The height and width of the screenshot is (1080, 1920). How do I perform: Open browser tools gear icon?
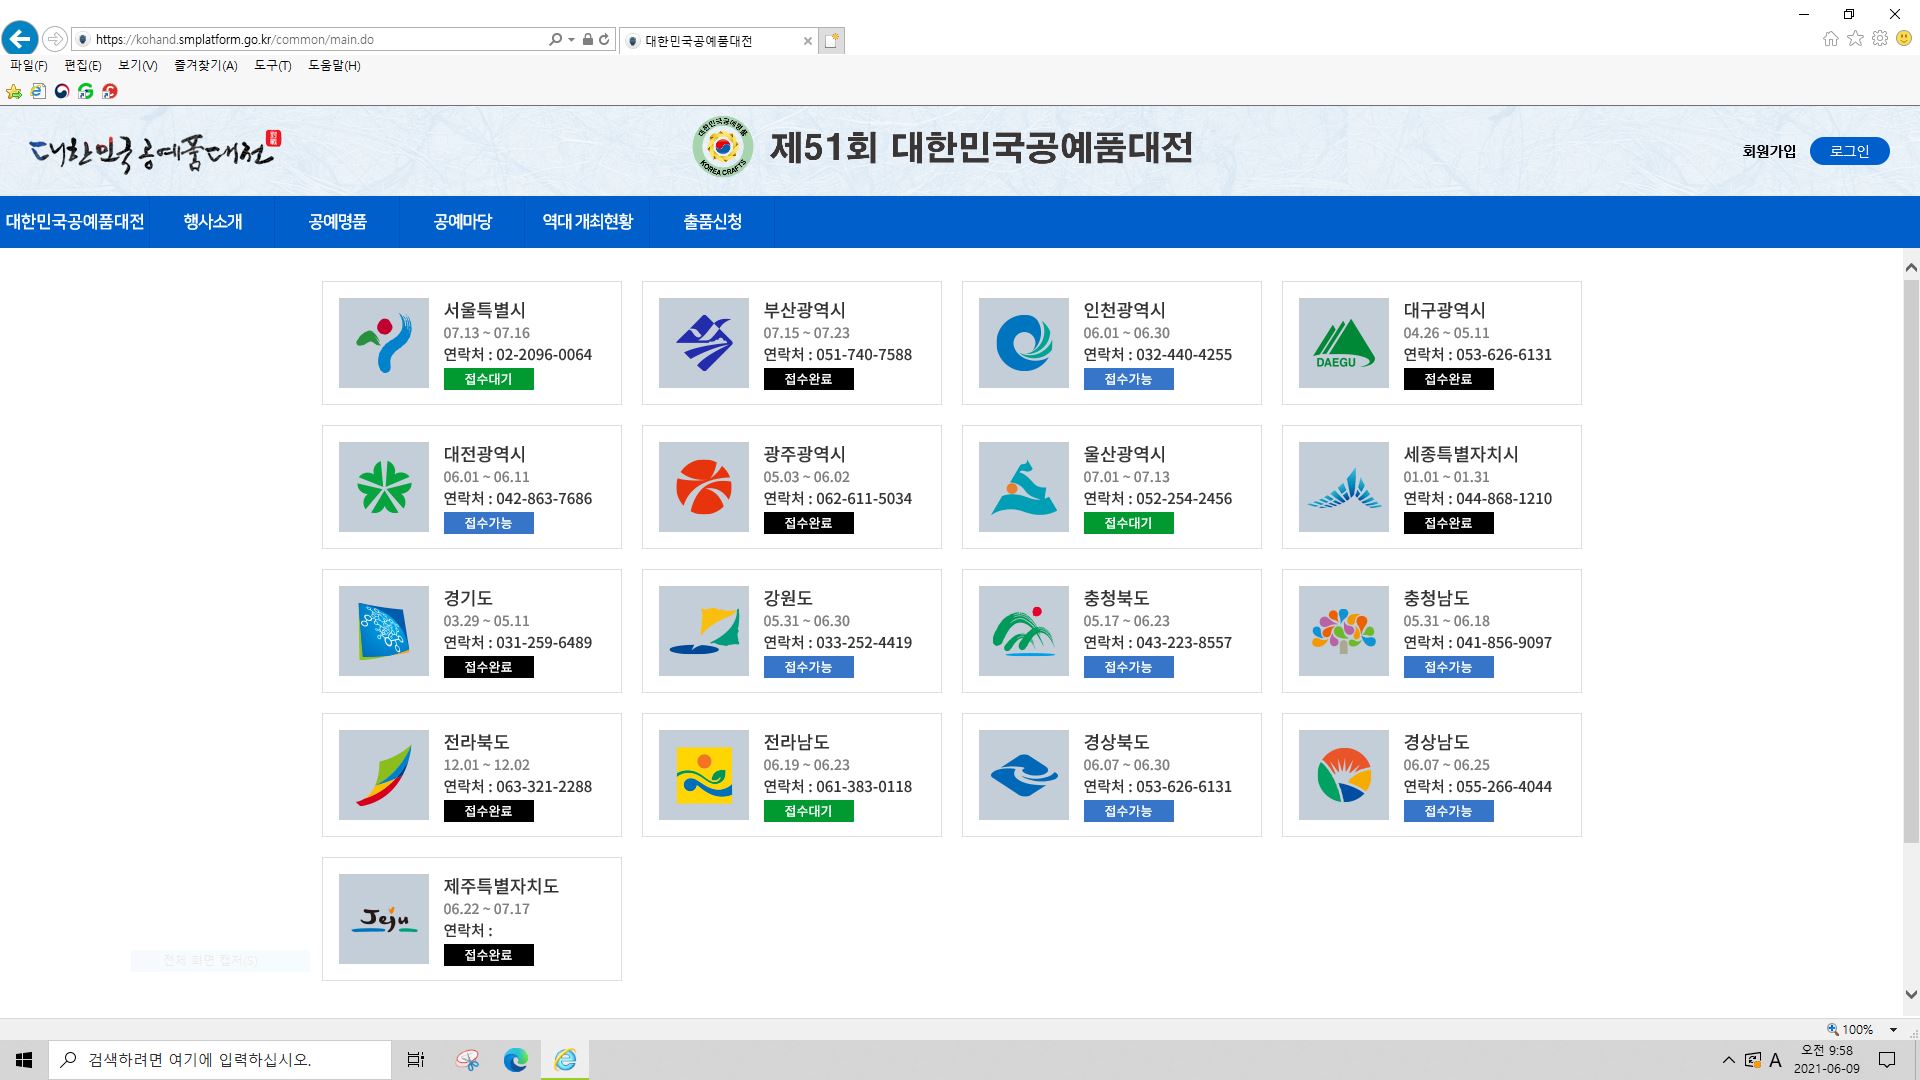(x=1880, y=39)
